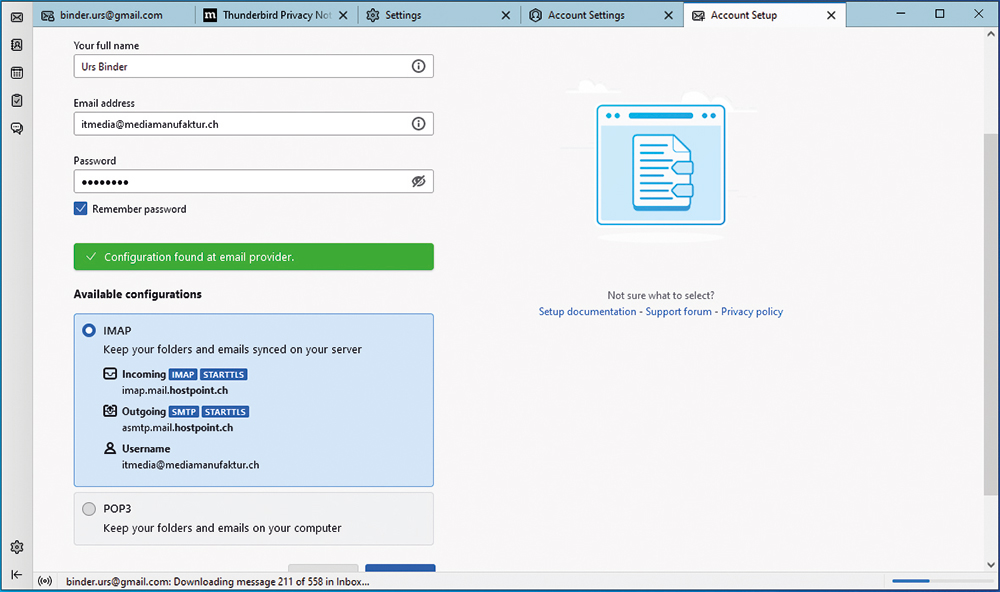
Task: Select the IMAP configuration option
Action: [89, 330]
